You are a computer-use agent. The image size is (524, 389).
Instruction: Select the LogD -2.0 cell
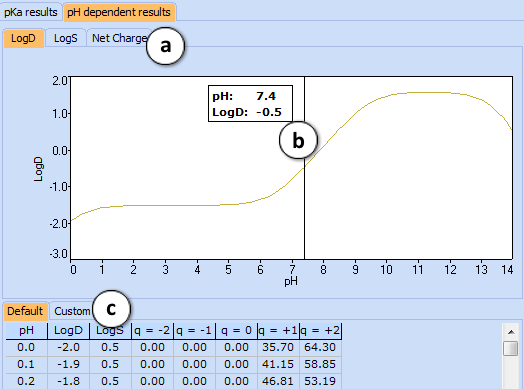69,348
